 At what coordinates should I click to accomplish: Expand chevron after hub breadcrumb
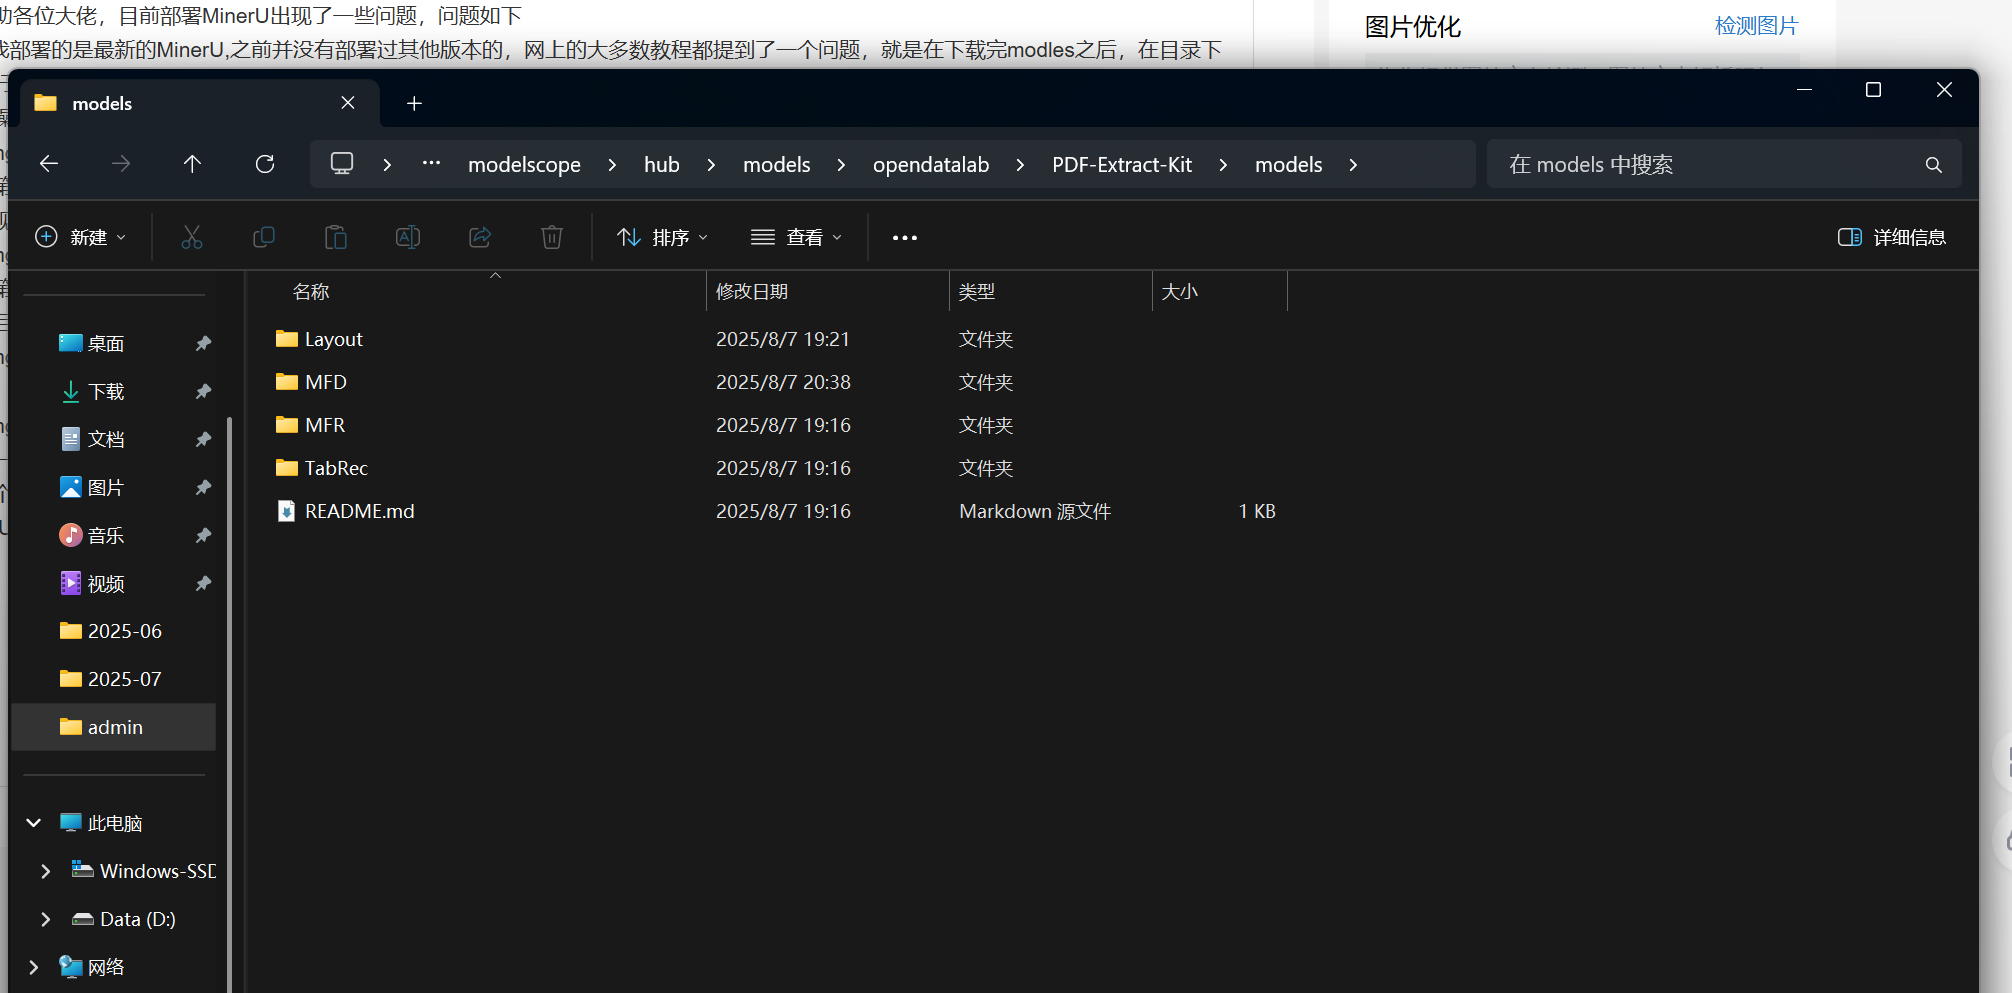pyautogui.click(x=711, y=165)
